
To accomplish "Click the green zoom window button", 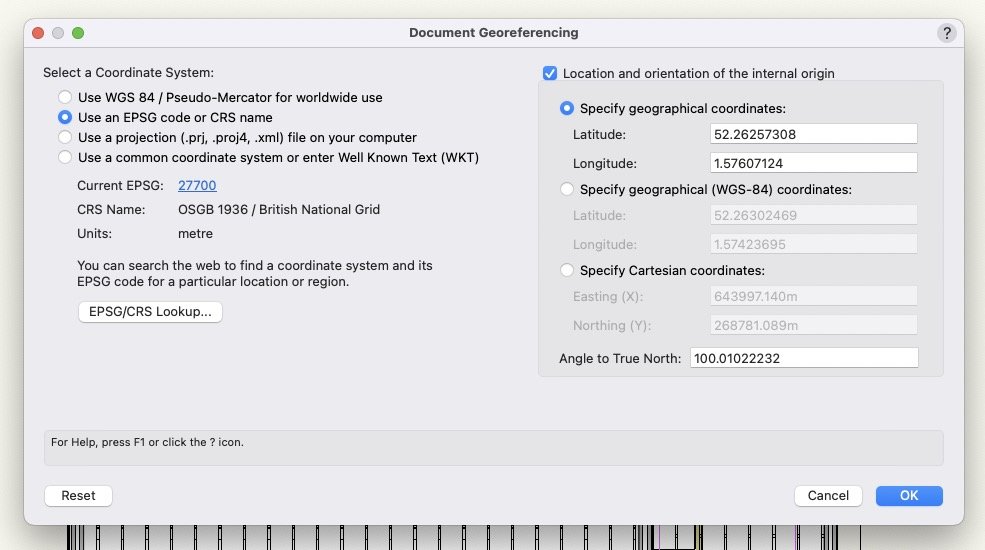I will 78,33.
